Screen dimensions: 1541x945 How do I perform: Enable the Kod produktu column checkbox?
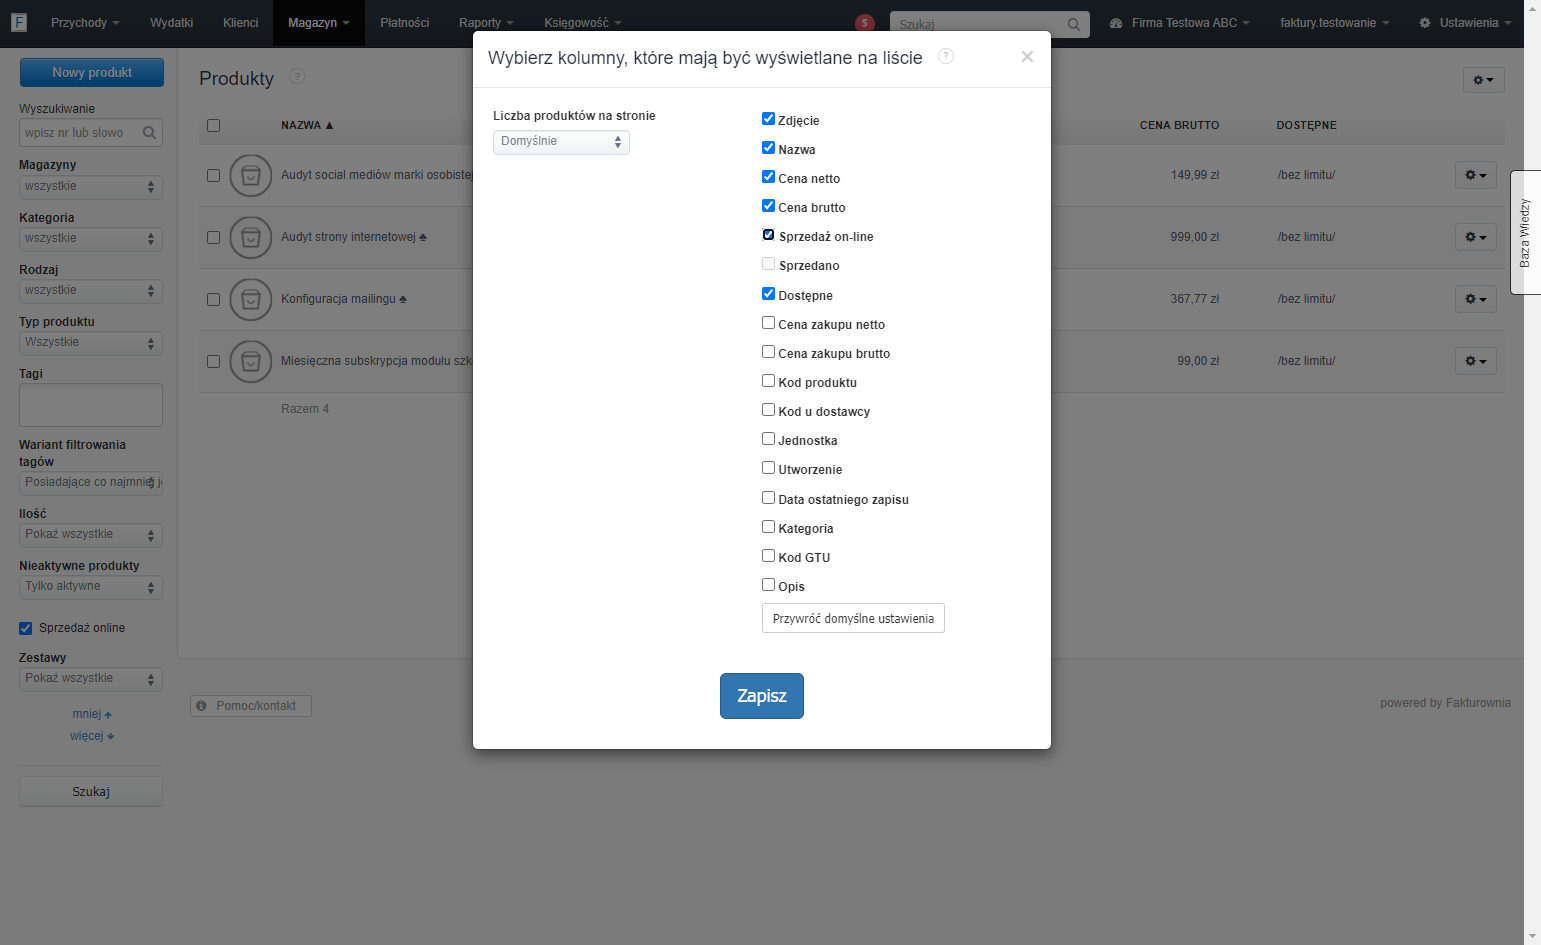tap(768, 381)
